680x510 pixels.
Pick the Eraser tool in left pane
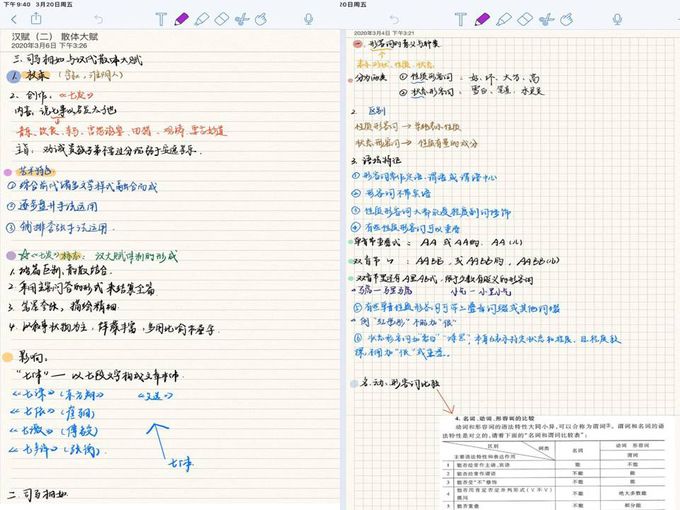[x=223, y=19]
